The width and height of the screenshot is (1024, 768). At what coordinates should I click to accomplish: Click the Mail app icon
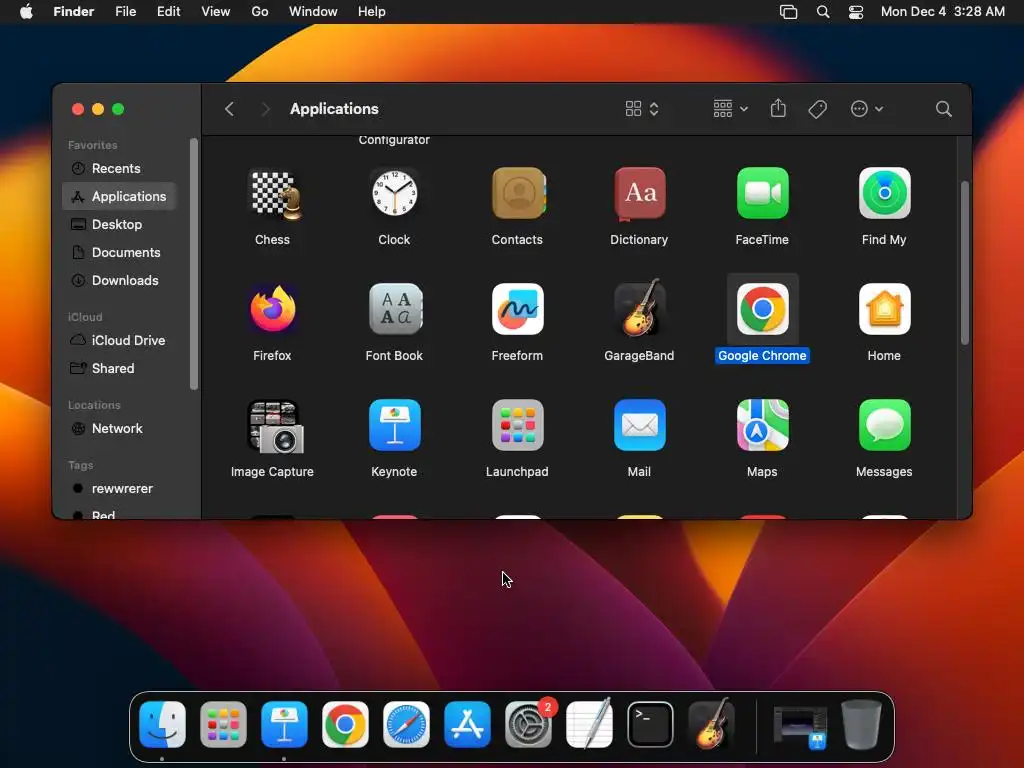click(639, 425)
